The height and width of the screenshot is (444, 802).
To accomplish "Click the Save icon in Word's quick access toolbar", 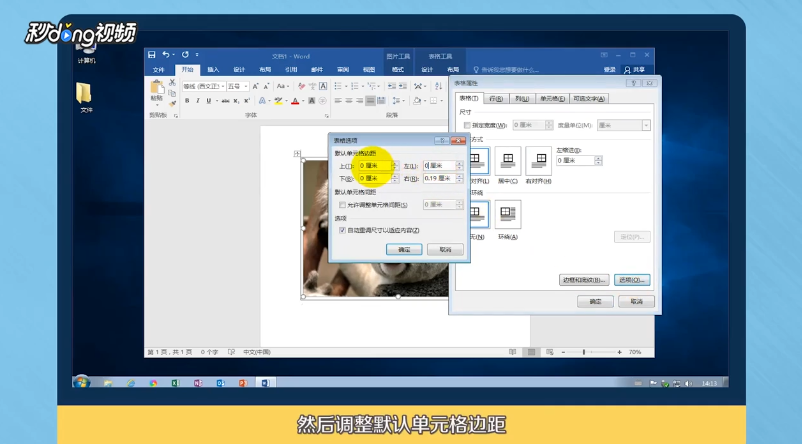I will pos(151,55).
